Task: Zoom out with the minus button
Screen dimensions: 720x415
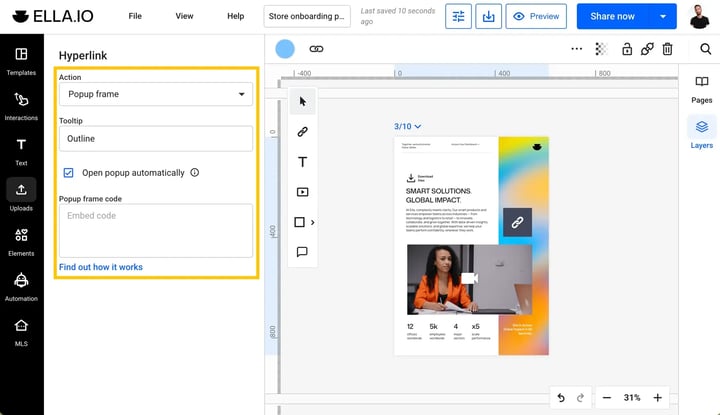Action: click(607, 398)
